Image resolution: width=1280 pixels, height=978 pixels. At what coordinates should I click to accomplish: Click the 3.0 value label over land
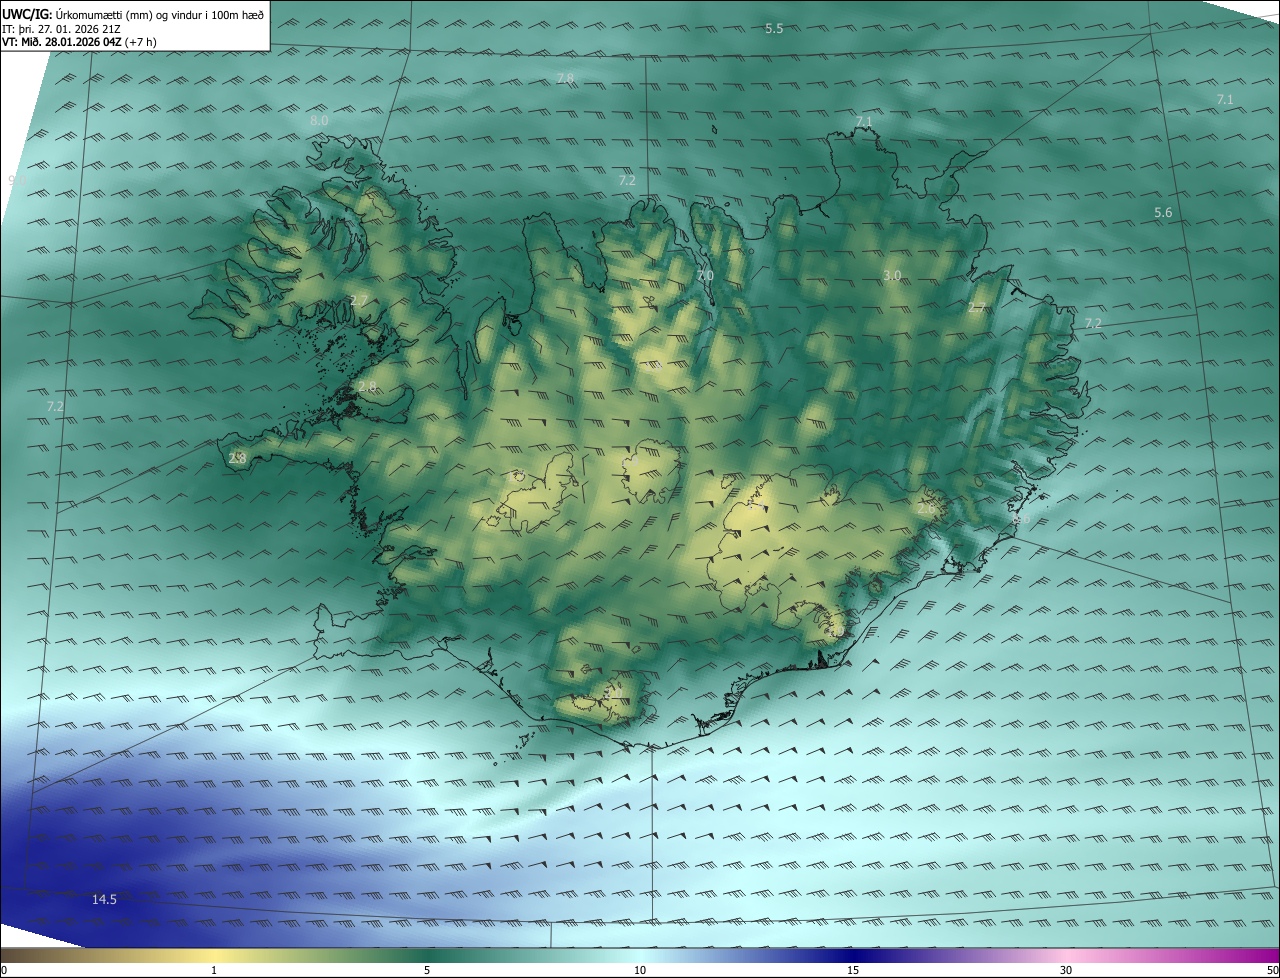click(893, 275)
